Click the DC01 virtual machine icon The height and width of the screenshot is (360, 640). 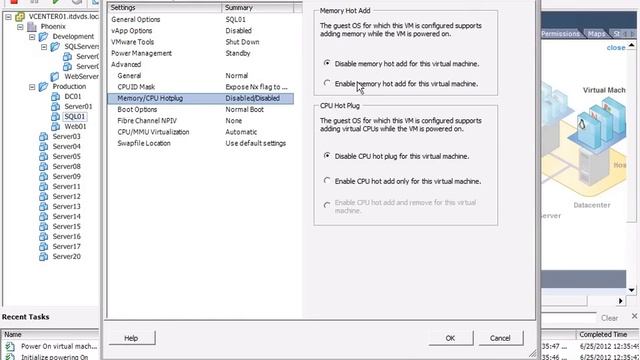56,97
